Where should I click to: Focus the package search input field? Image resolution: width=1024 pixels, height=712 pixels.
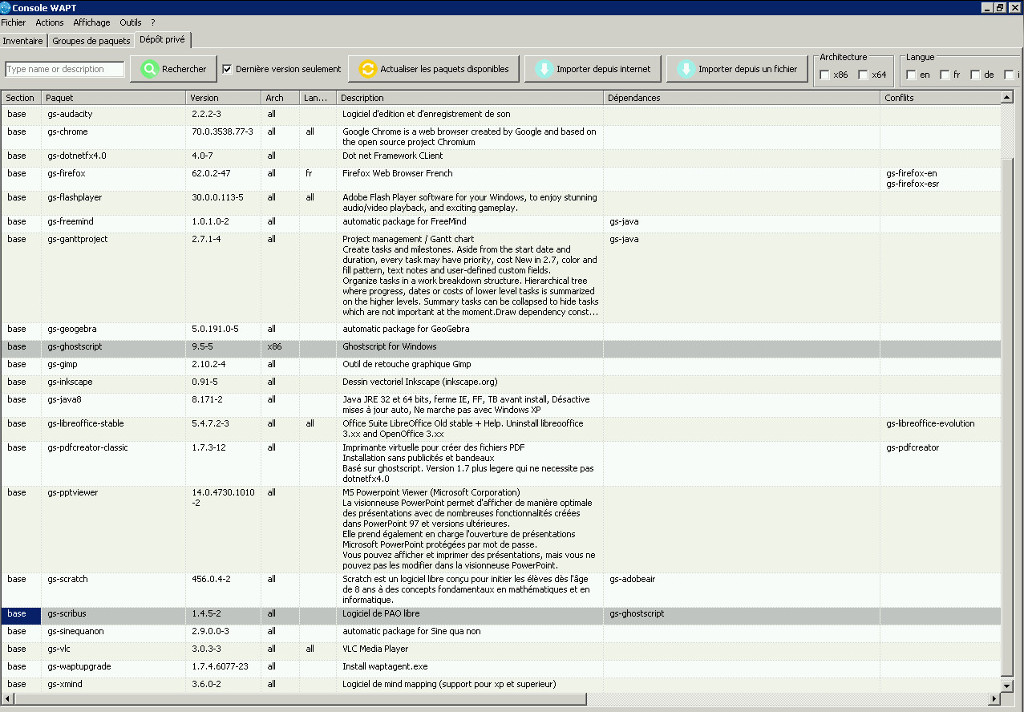coord(65,69)
